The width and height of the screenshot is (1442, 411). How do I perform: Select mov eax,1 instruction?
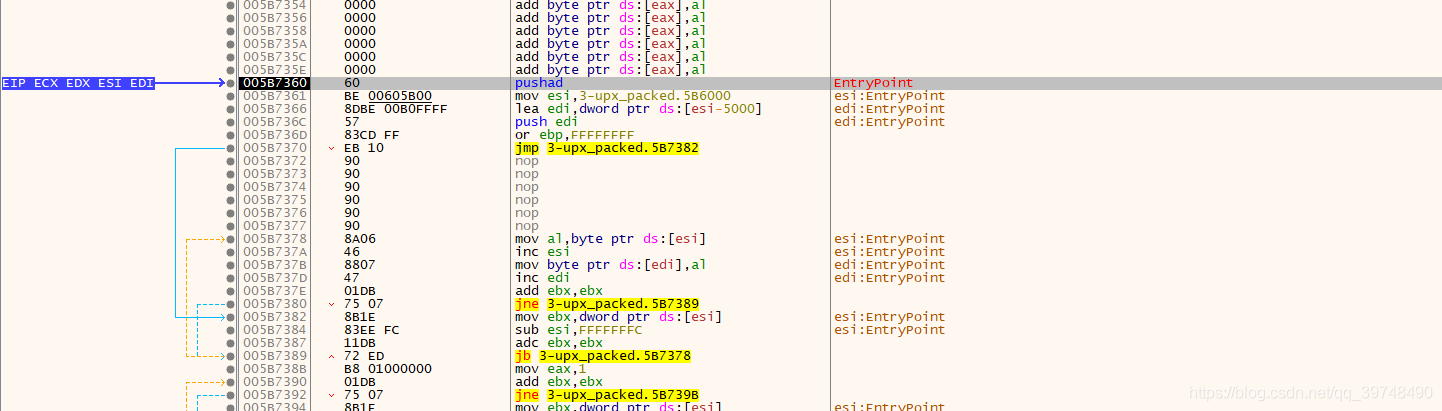550,369
